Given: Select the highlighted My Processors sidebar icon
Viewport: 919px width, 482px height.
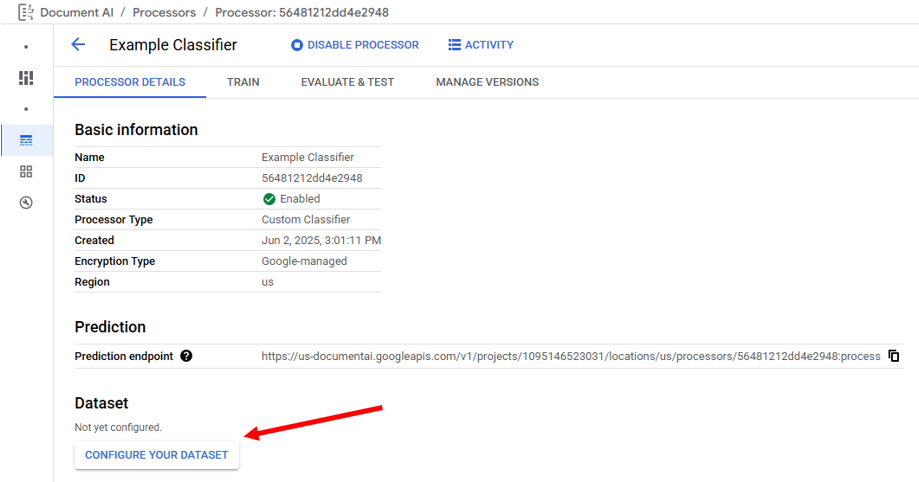Looking at the screenshot, I should (x=26, y=140).
